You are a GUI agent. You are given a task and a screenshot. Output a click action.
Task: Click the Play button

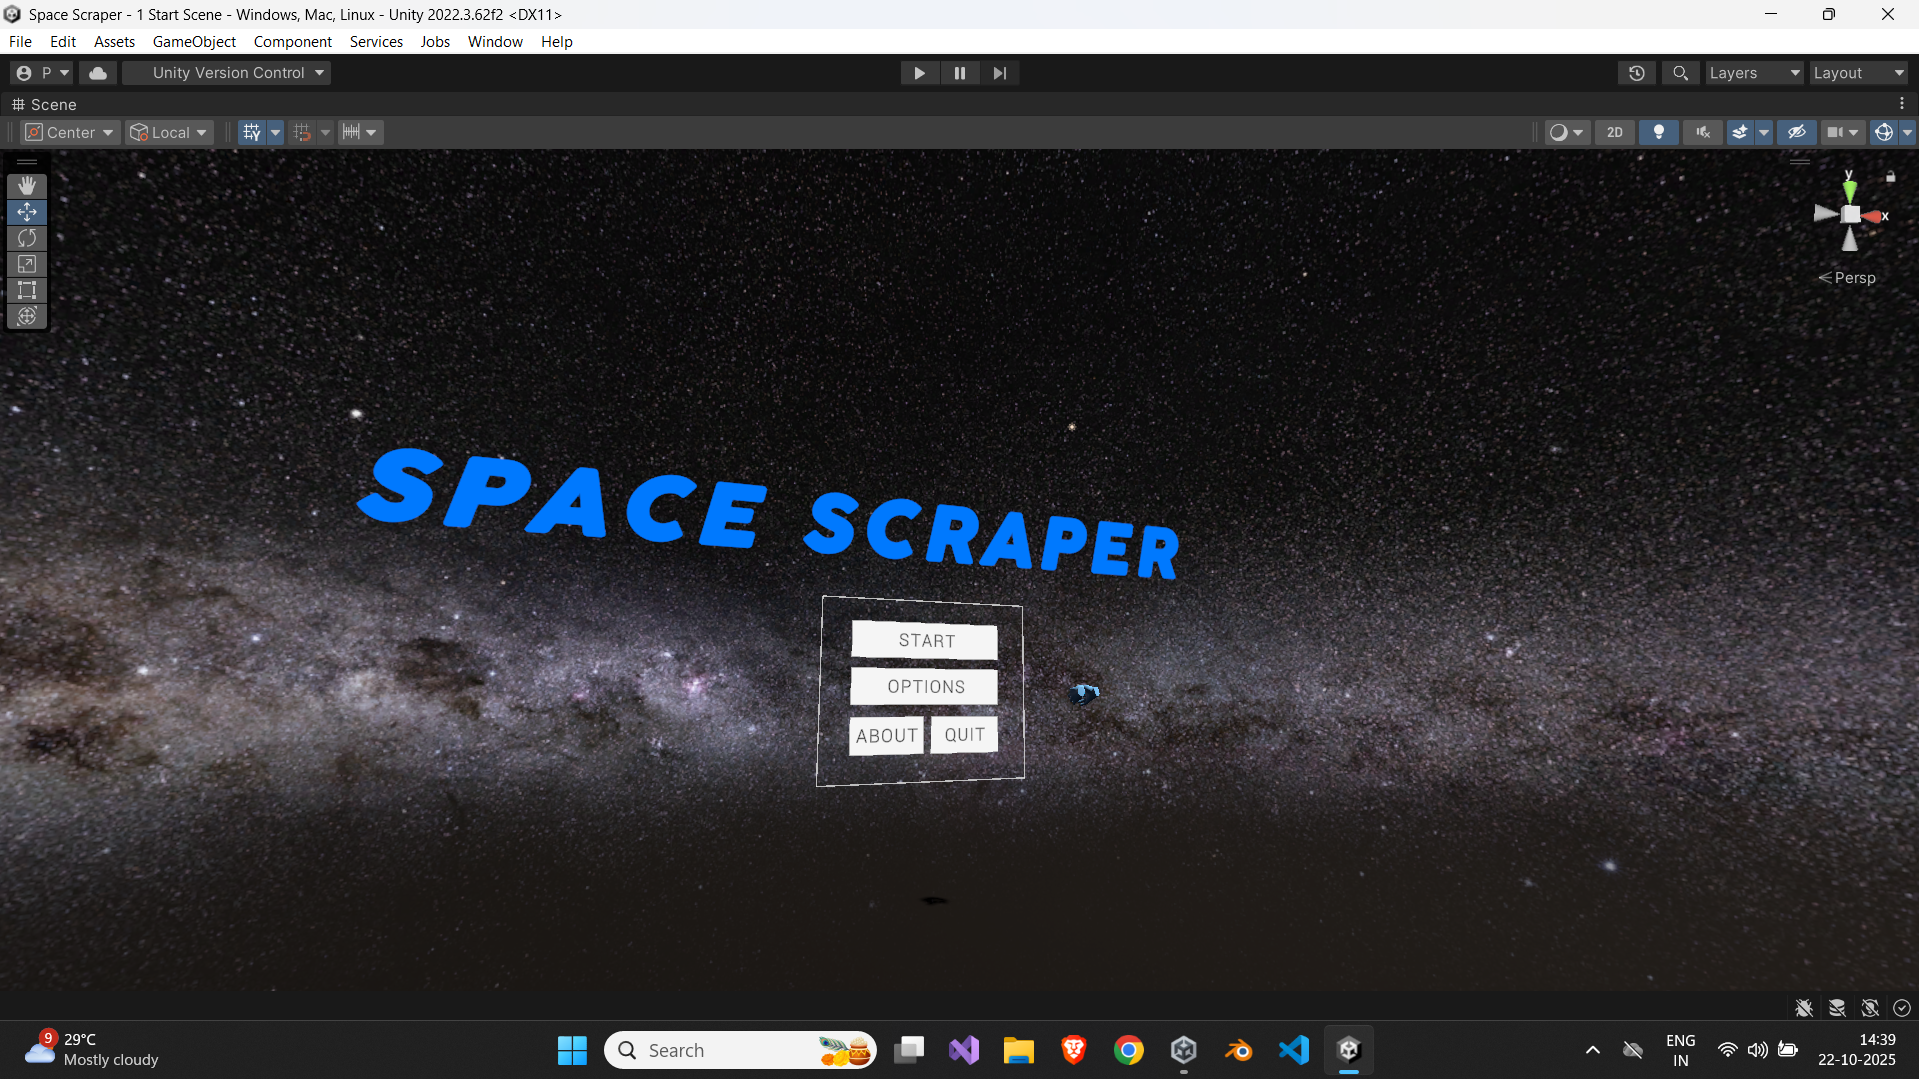(x=919, y=73)
